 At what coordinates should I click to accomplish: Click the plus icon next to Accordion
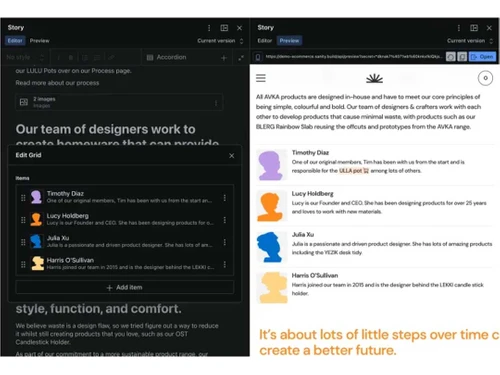[x=224, y=58]
